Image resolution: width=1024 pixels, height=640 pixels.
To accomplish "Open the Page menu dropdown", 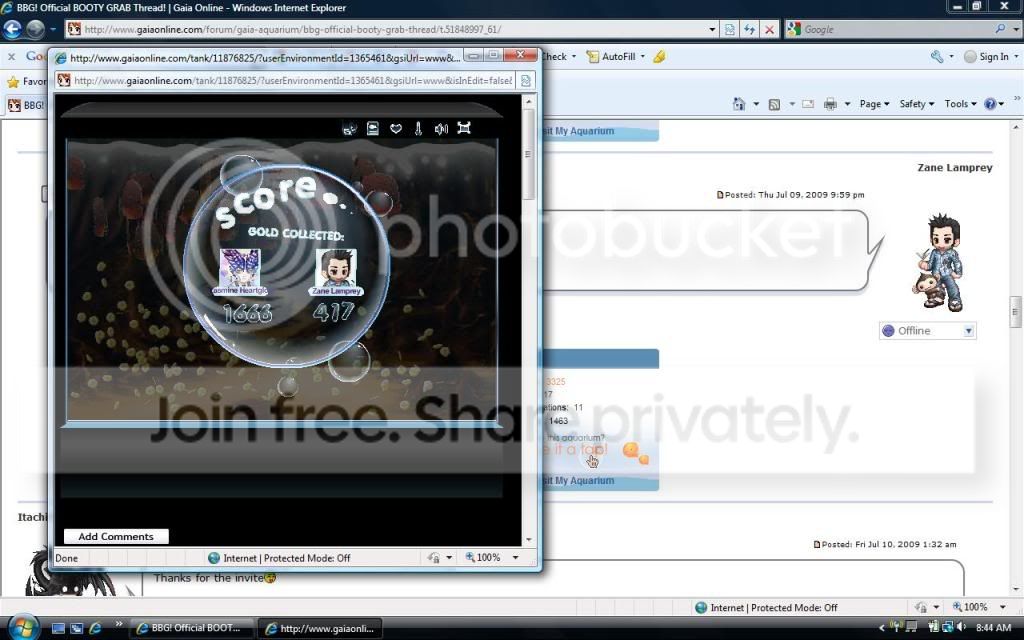I will click(874, 104).
